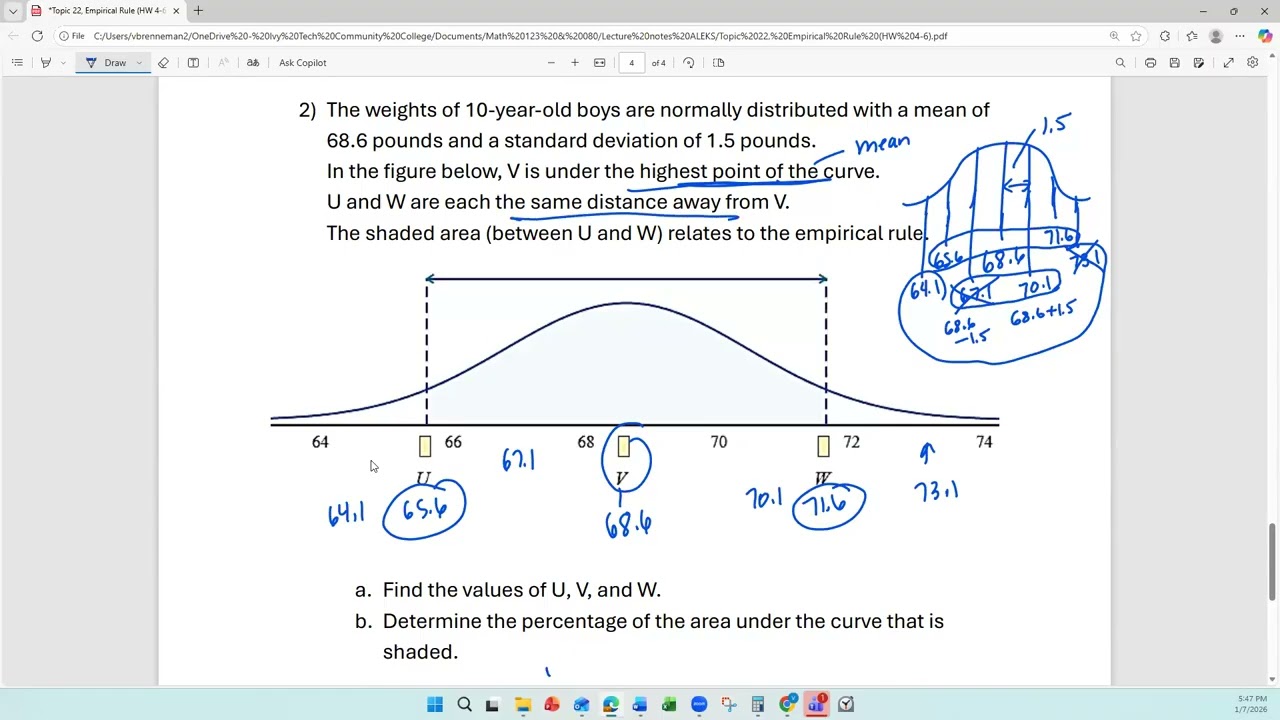Open the address bar zoom indicator
This screenshot has width=1280, height=720.
[x=1114, y=36]
